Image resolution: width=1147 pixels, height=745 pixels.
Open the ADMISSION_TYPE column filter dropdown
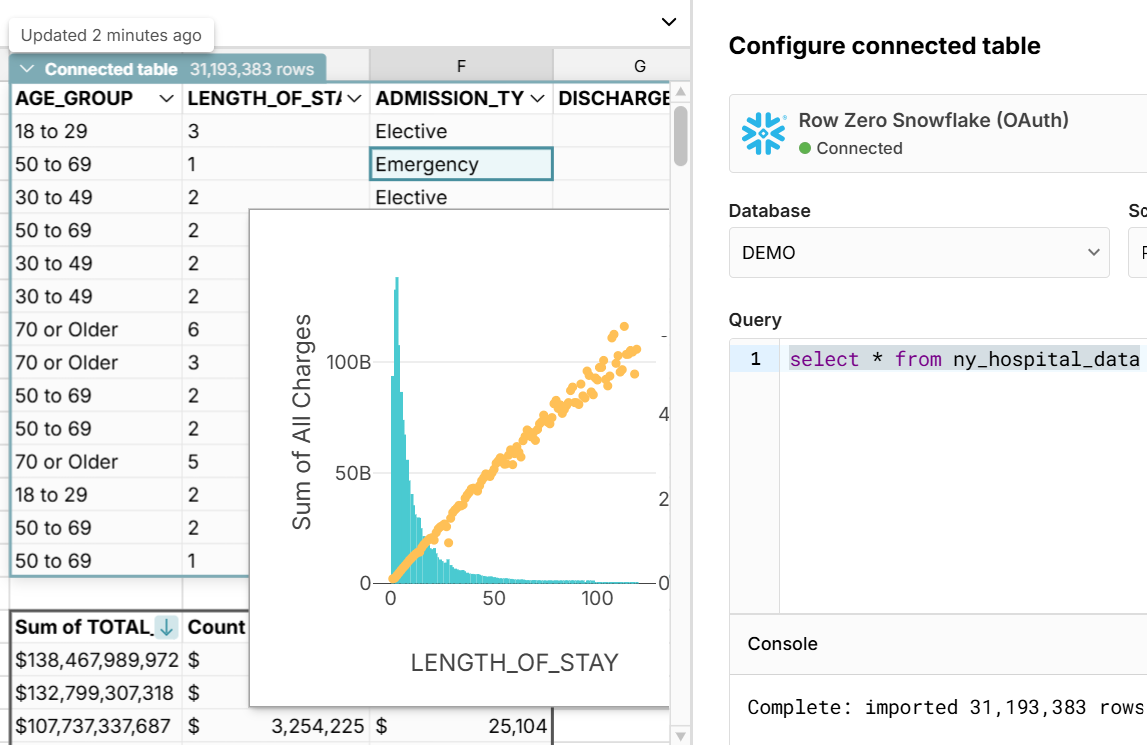536,99
